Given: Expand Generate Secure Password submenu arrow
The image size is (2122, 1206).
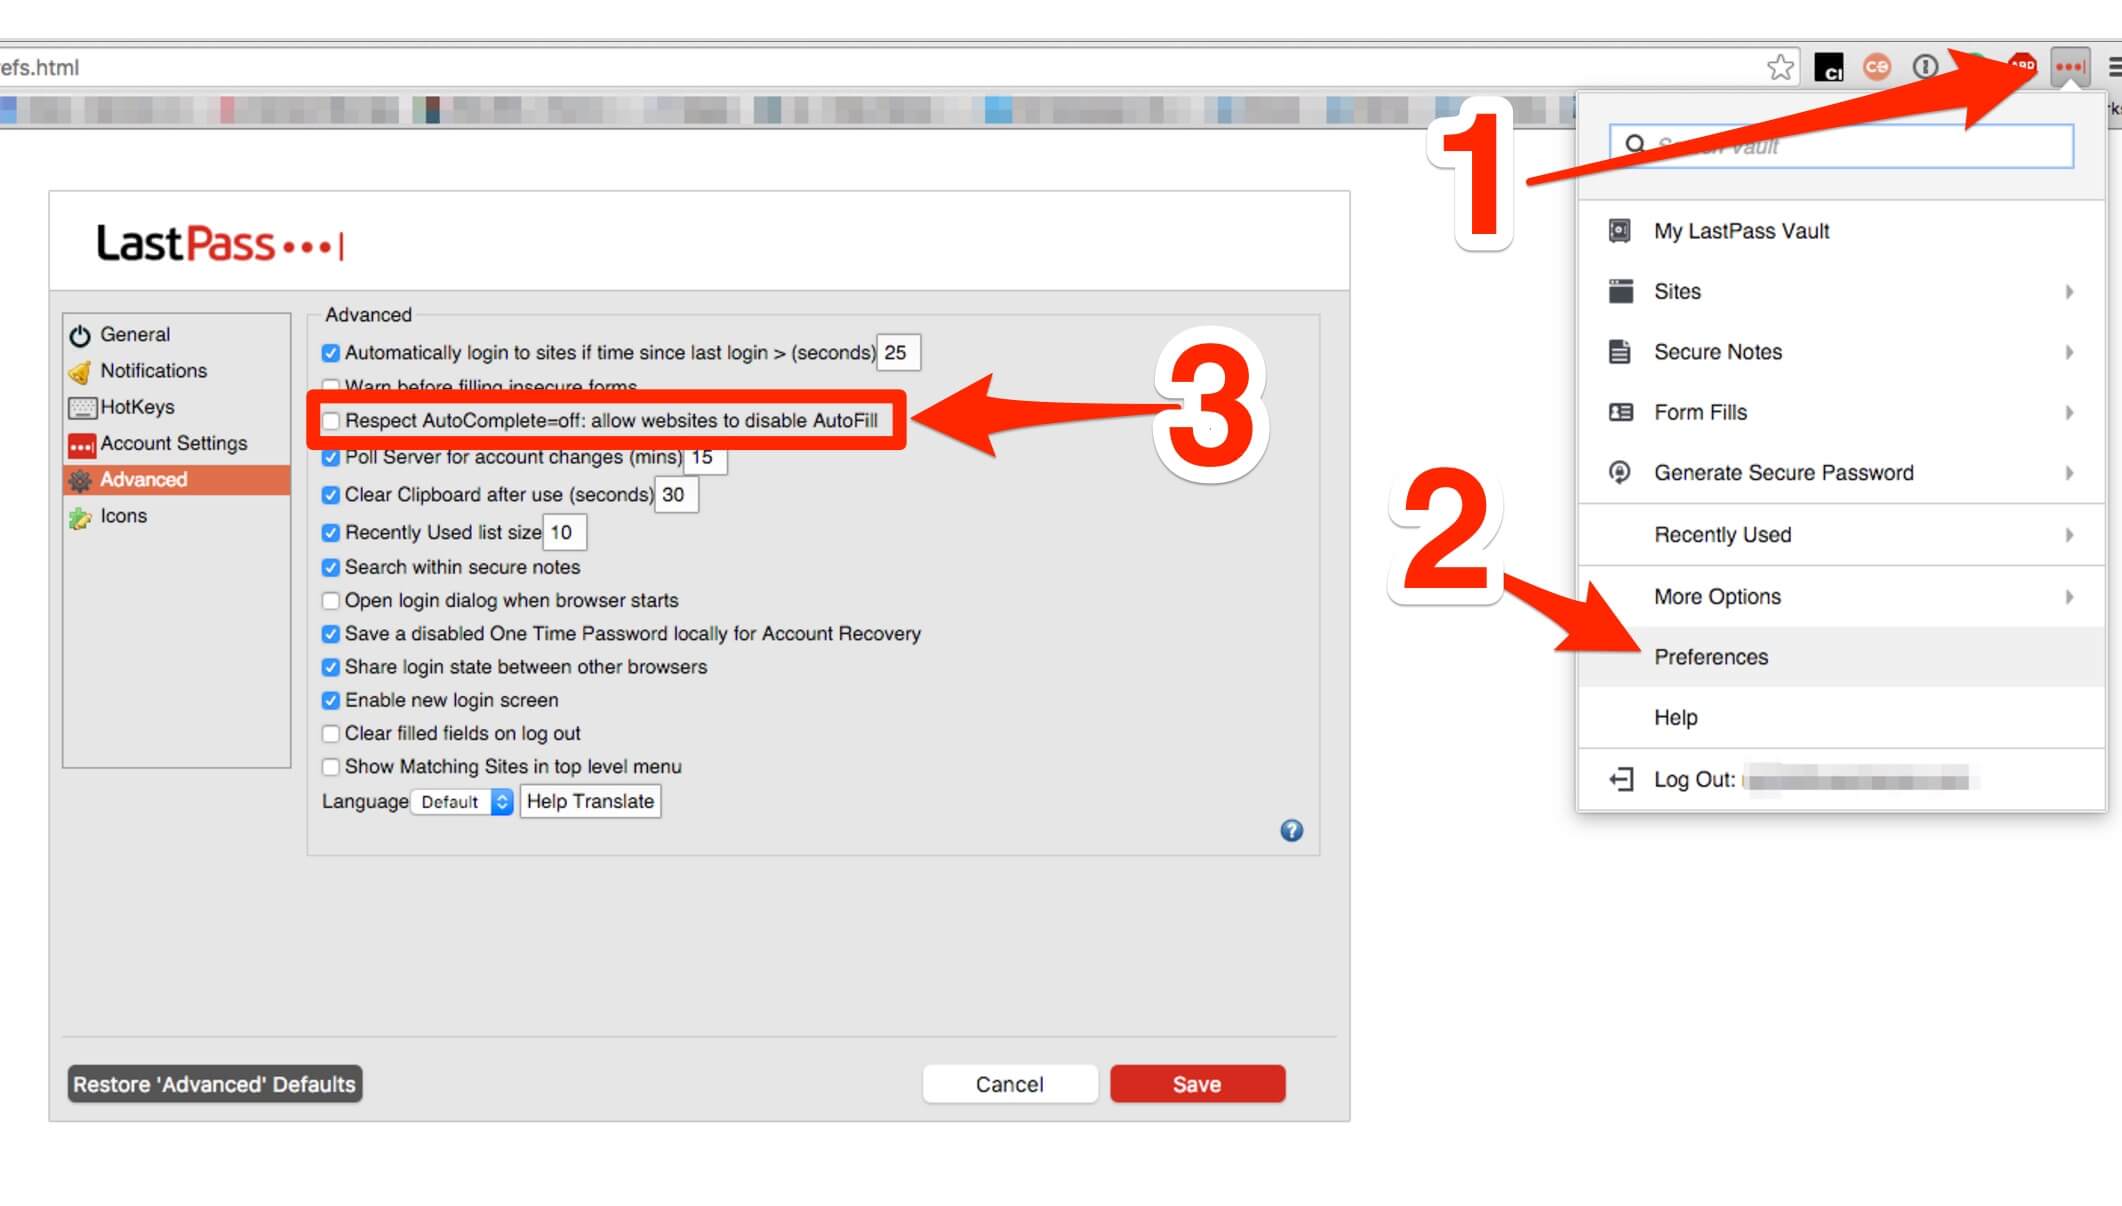Looking at the screenshot, I should point(2069,473).
